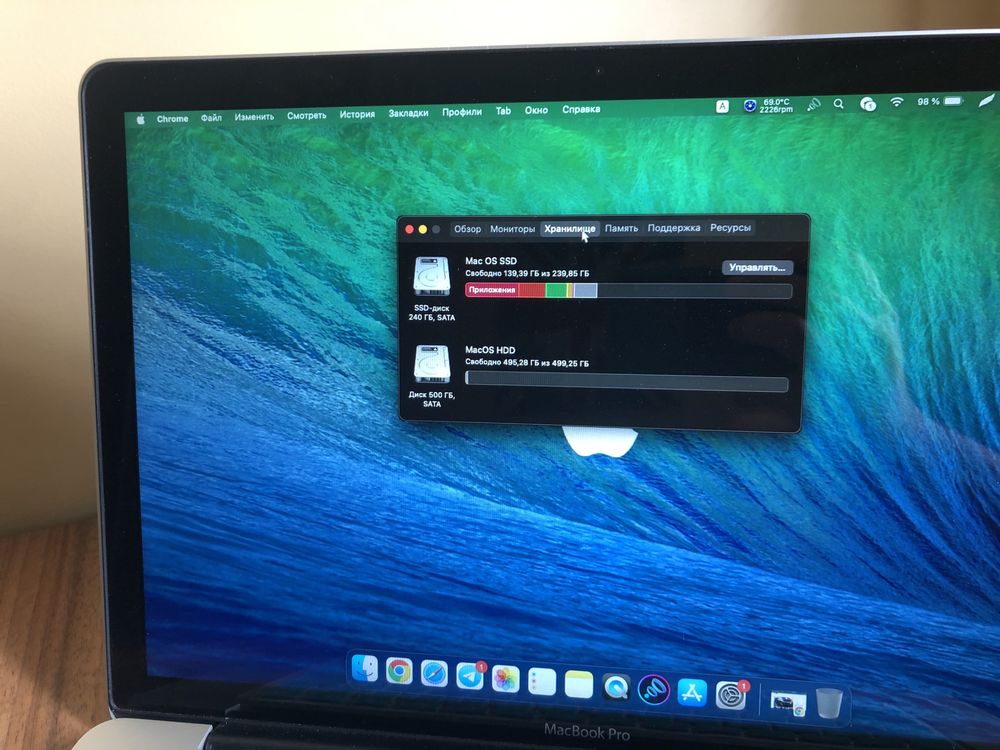Image resolution: width=1000 pixels, height=750 pixels.
Task: Click the AirDrop-style menu bar icon
Action: point(814,104)
